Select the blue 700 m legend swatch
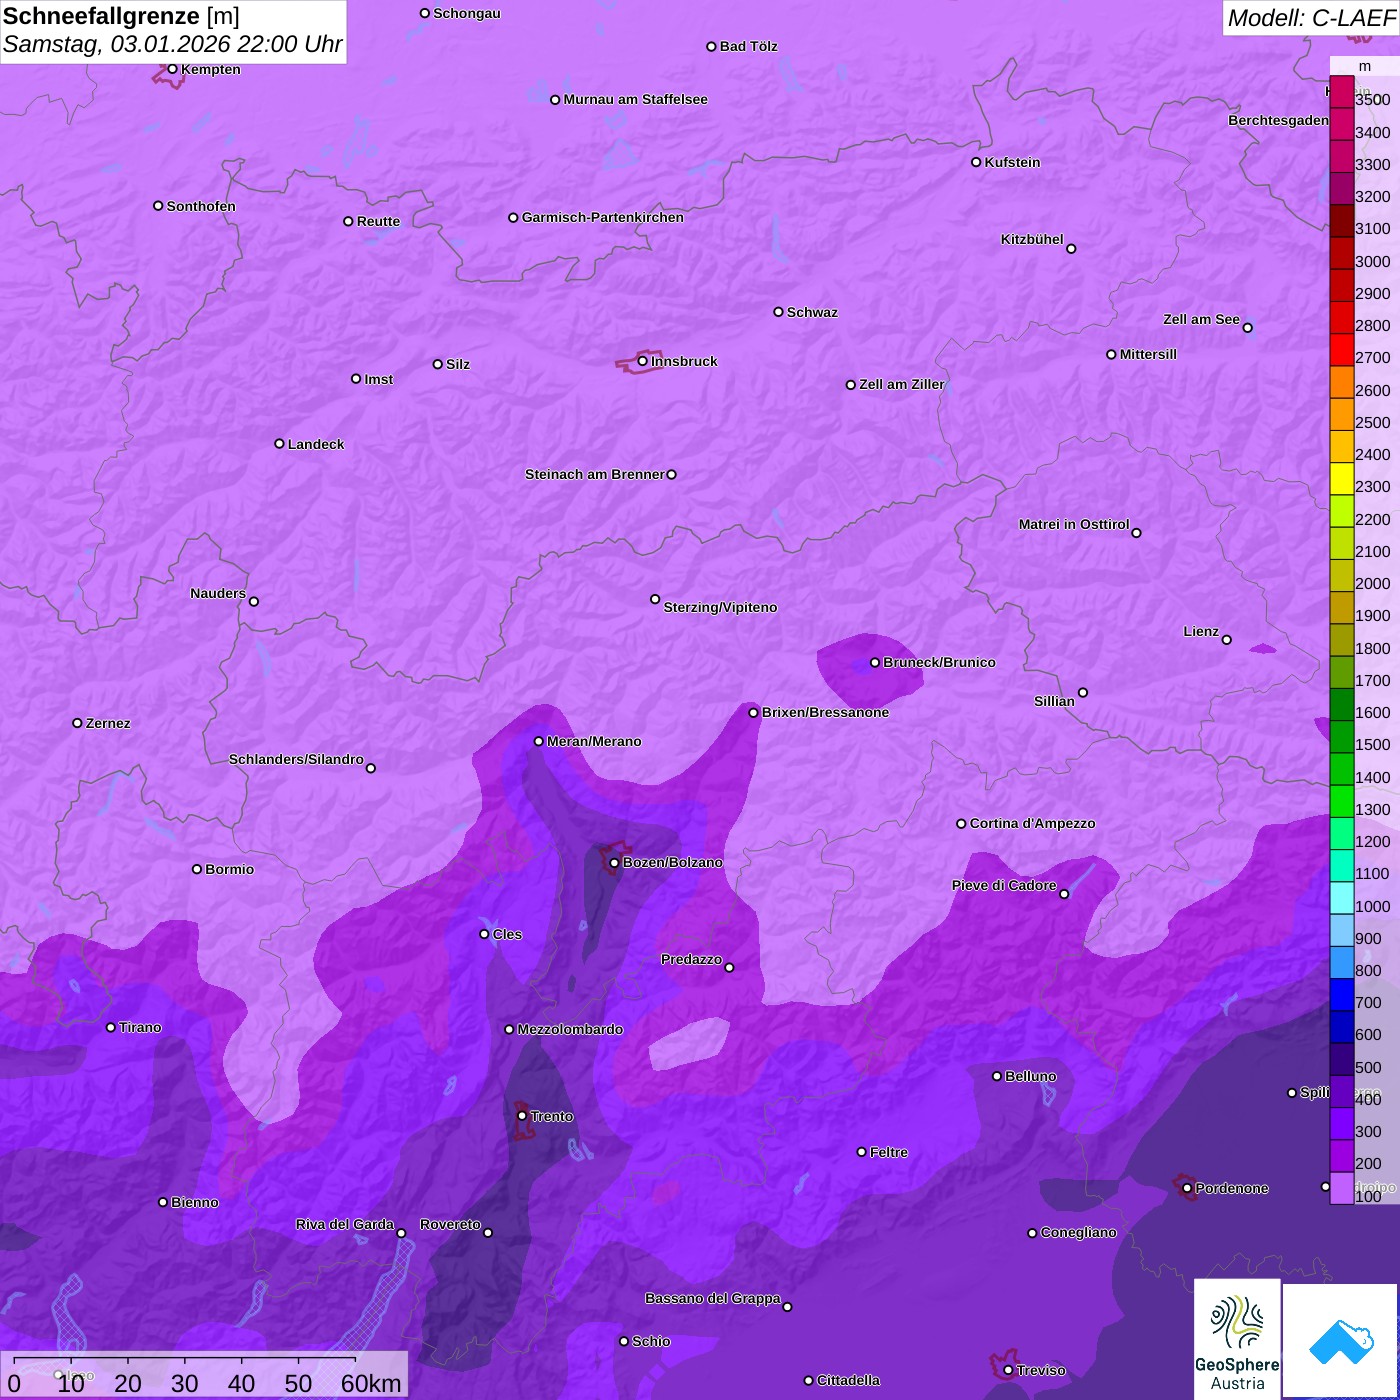Image resolution: width=1400 pixels, height=1400 pixels. click(1342, 995)
